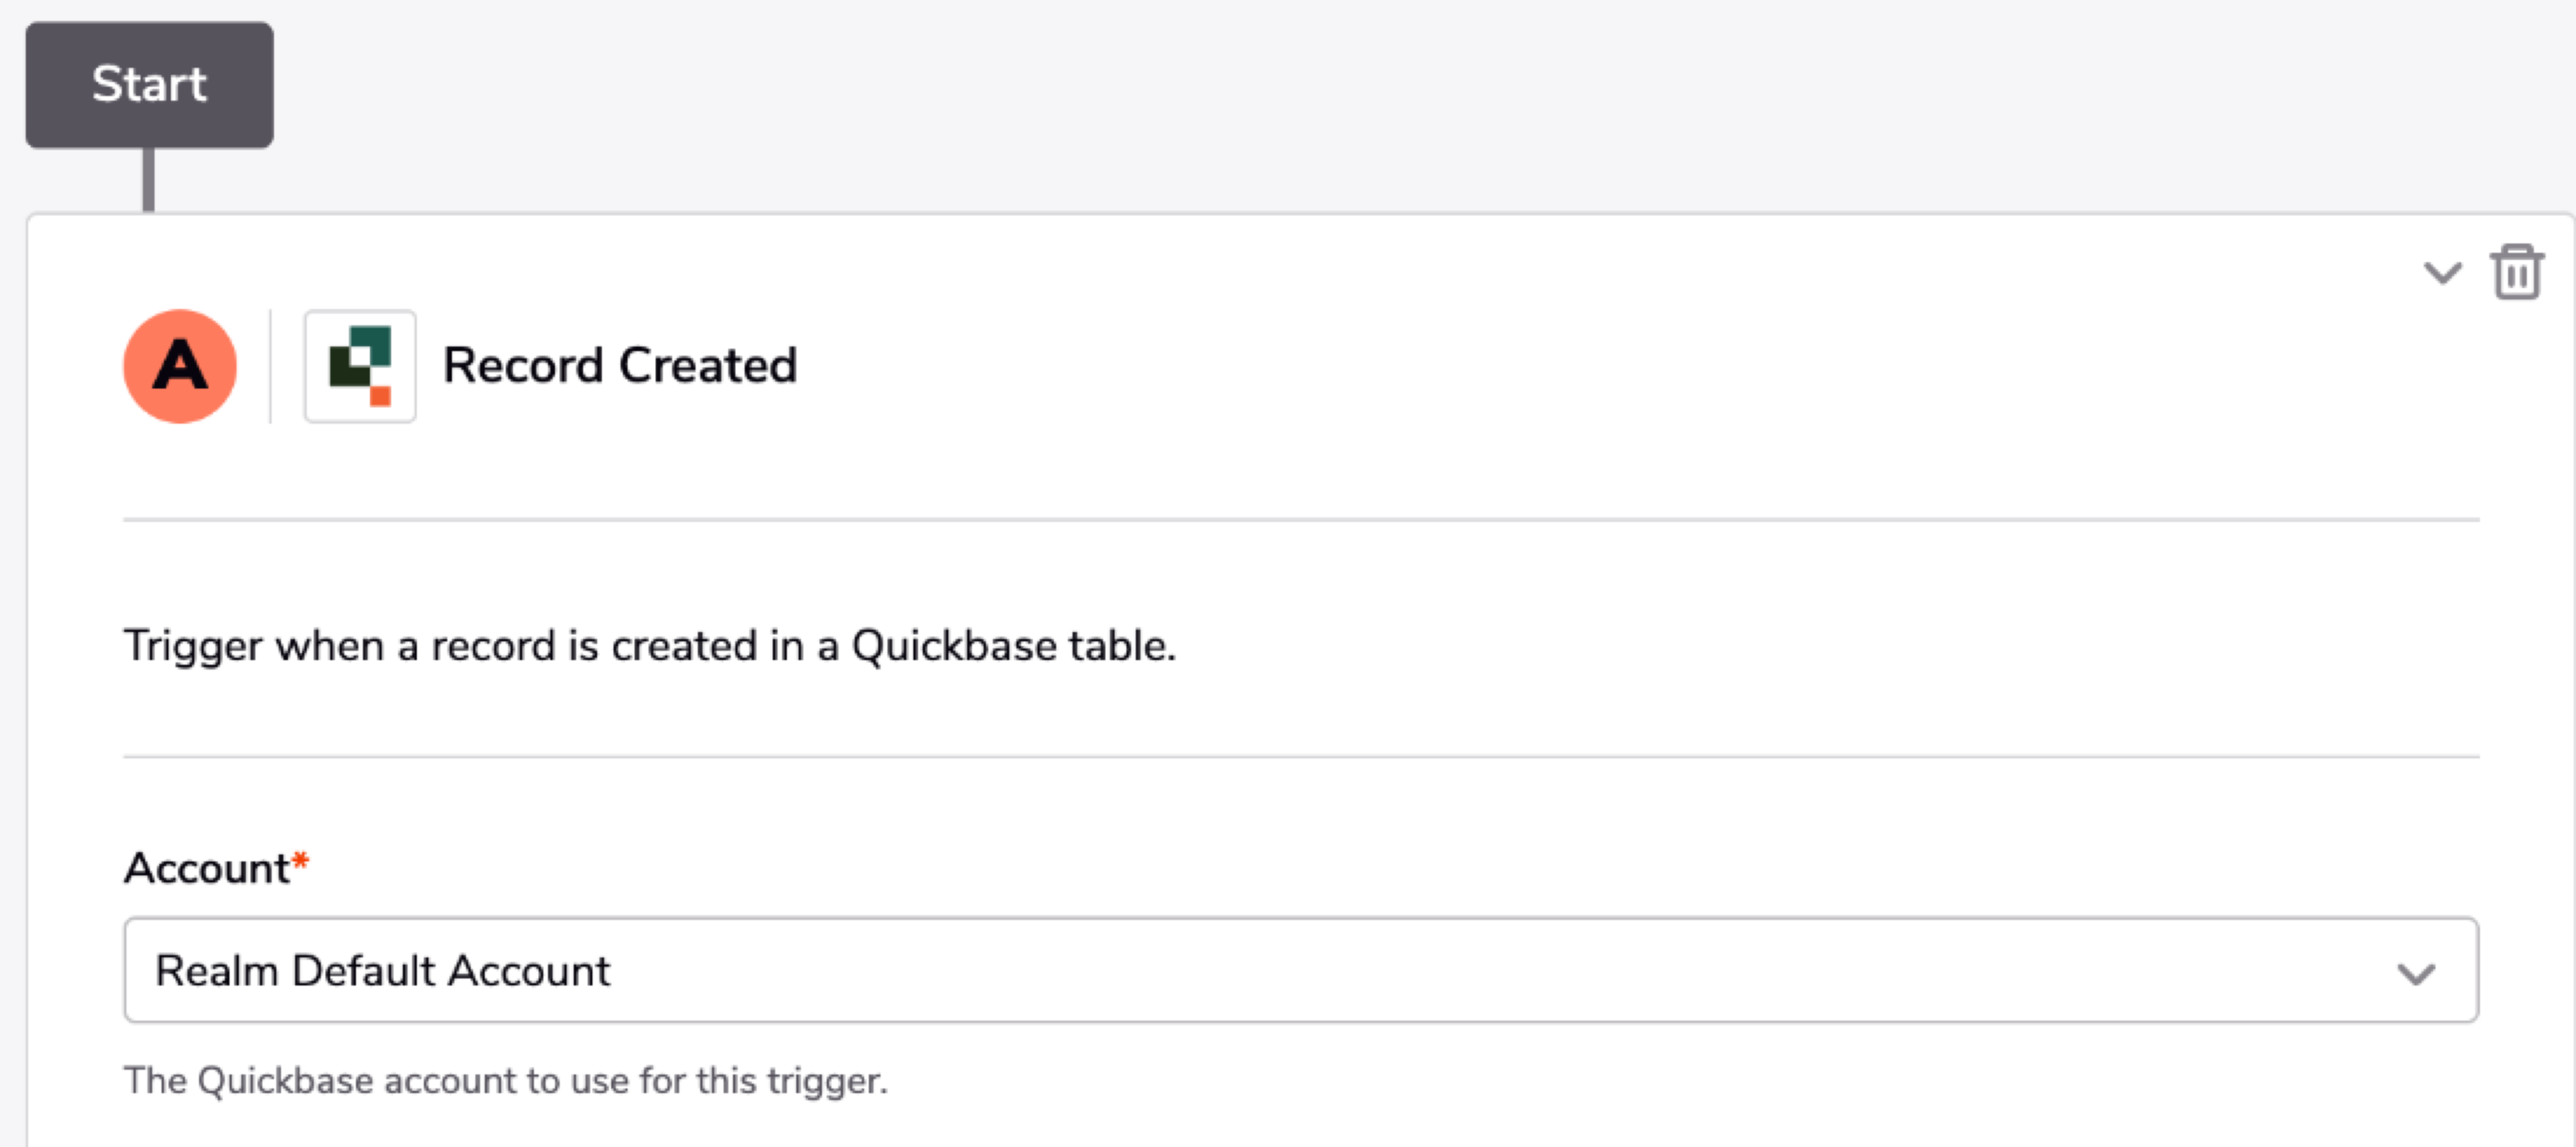Collapse the trigger card with the top chevron
This screenshot has width=2576, height=1147.
[2442, 272]
